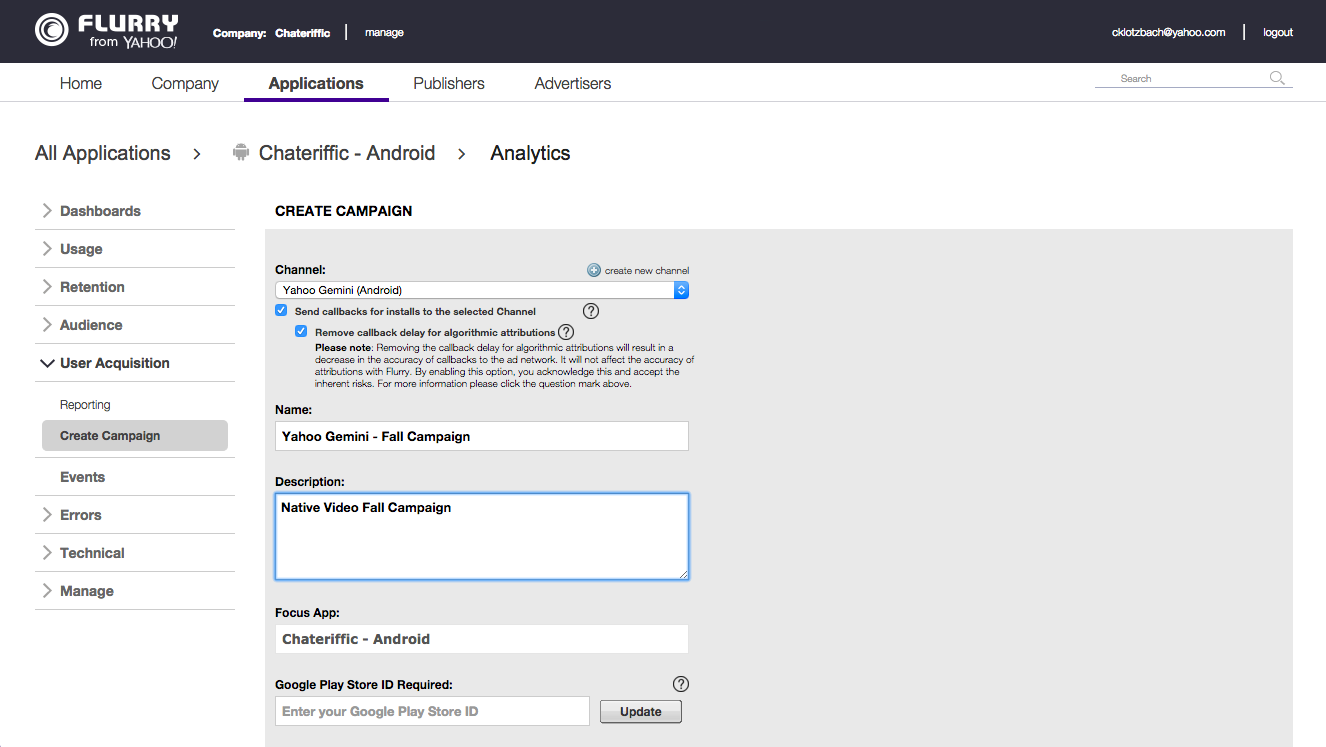The height and width of the screenshot is (747, 1326).
Task: Open Events in the sidebar
Action: (x=82, y=477)
